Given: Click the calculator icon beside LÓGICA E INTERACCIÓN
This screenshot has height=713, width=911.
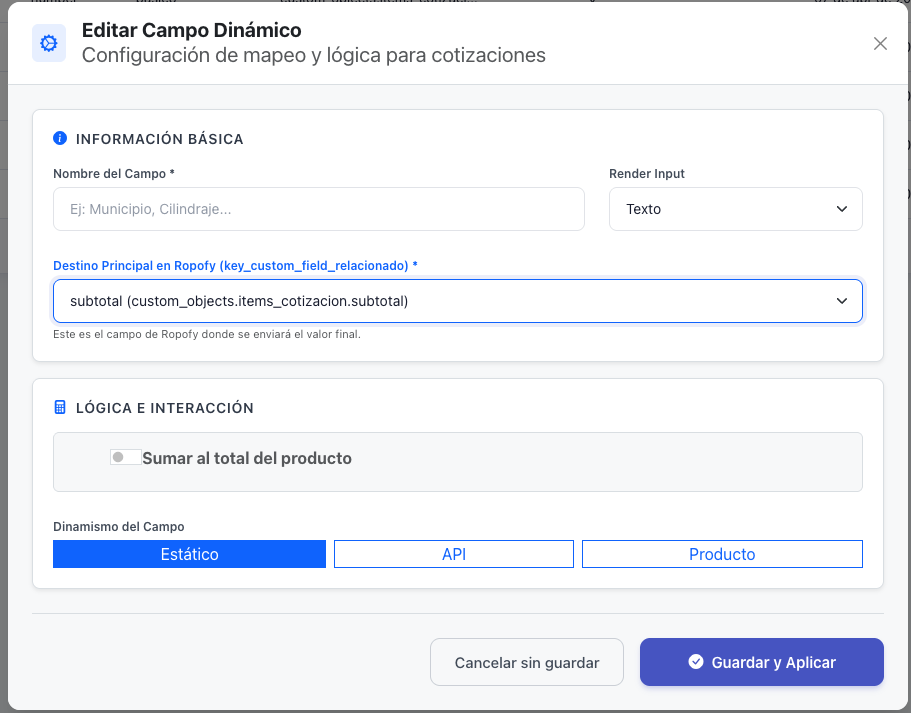Looking at the screenshot, I should 60,407.
